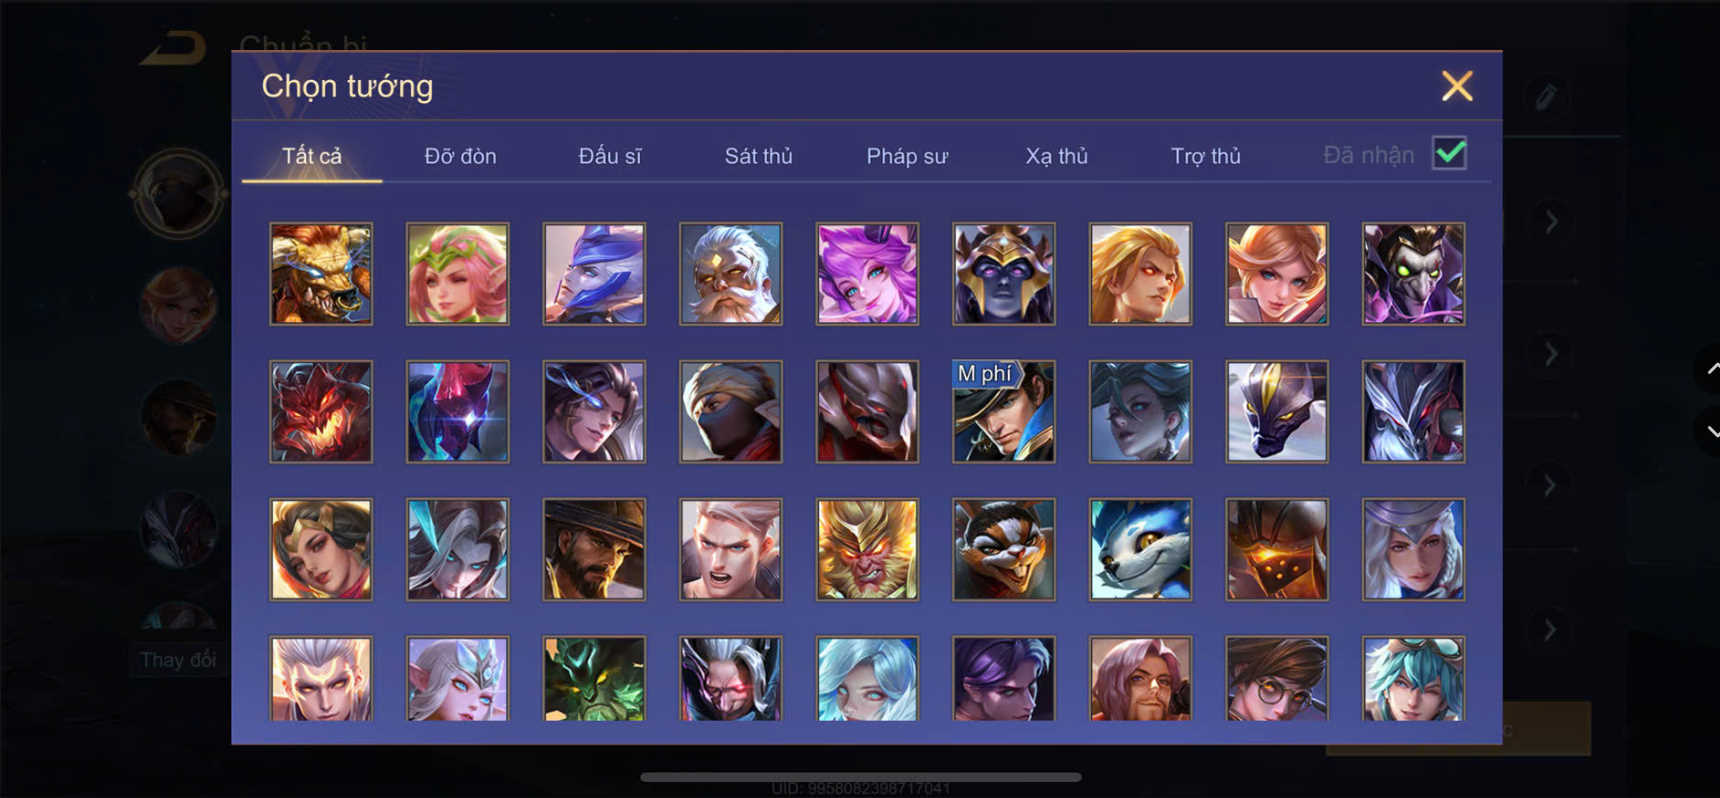This screenshot has width=1720, height=798.
Task: Select the monkey king hero portrait
Action: click(867, 549)
